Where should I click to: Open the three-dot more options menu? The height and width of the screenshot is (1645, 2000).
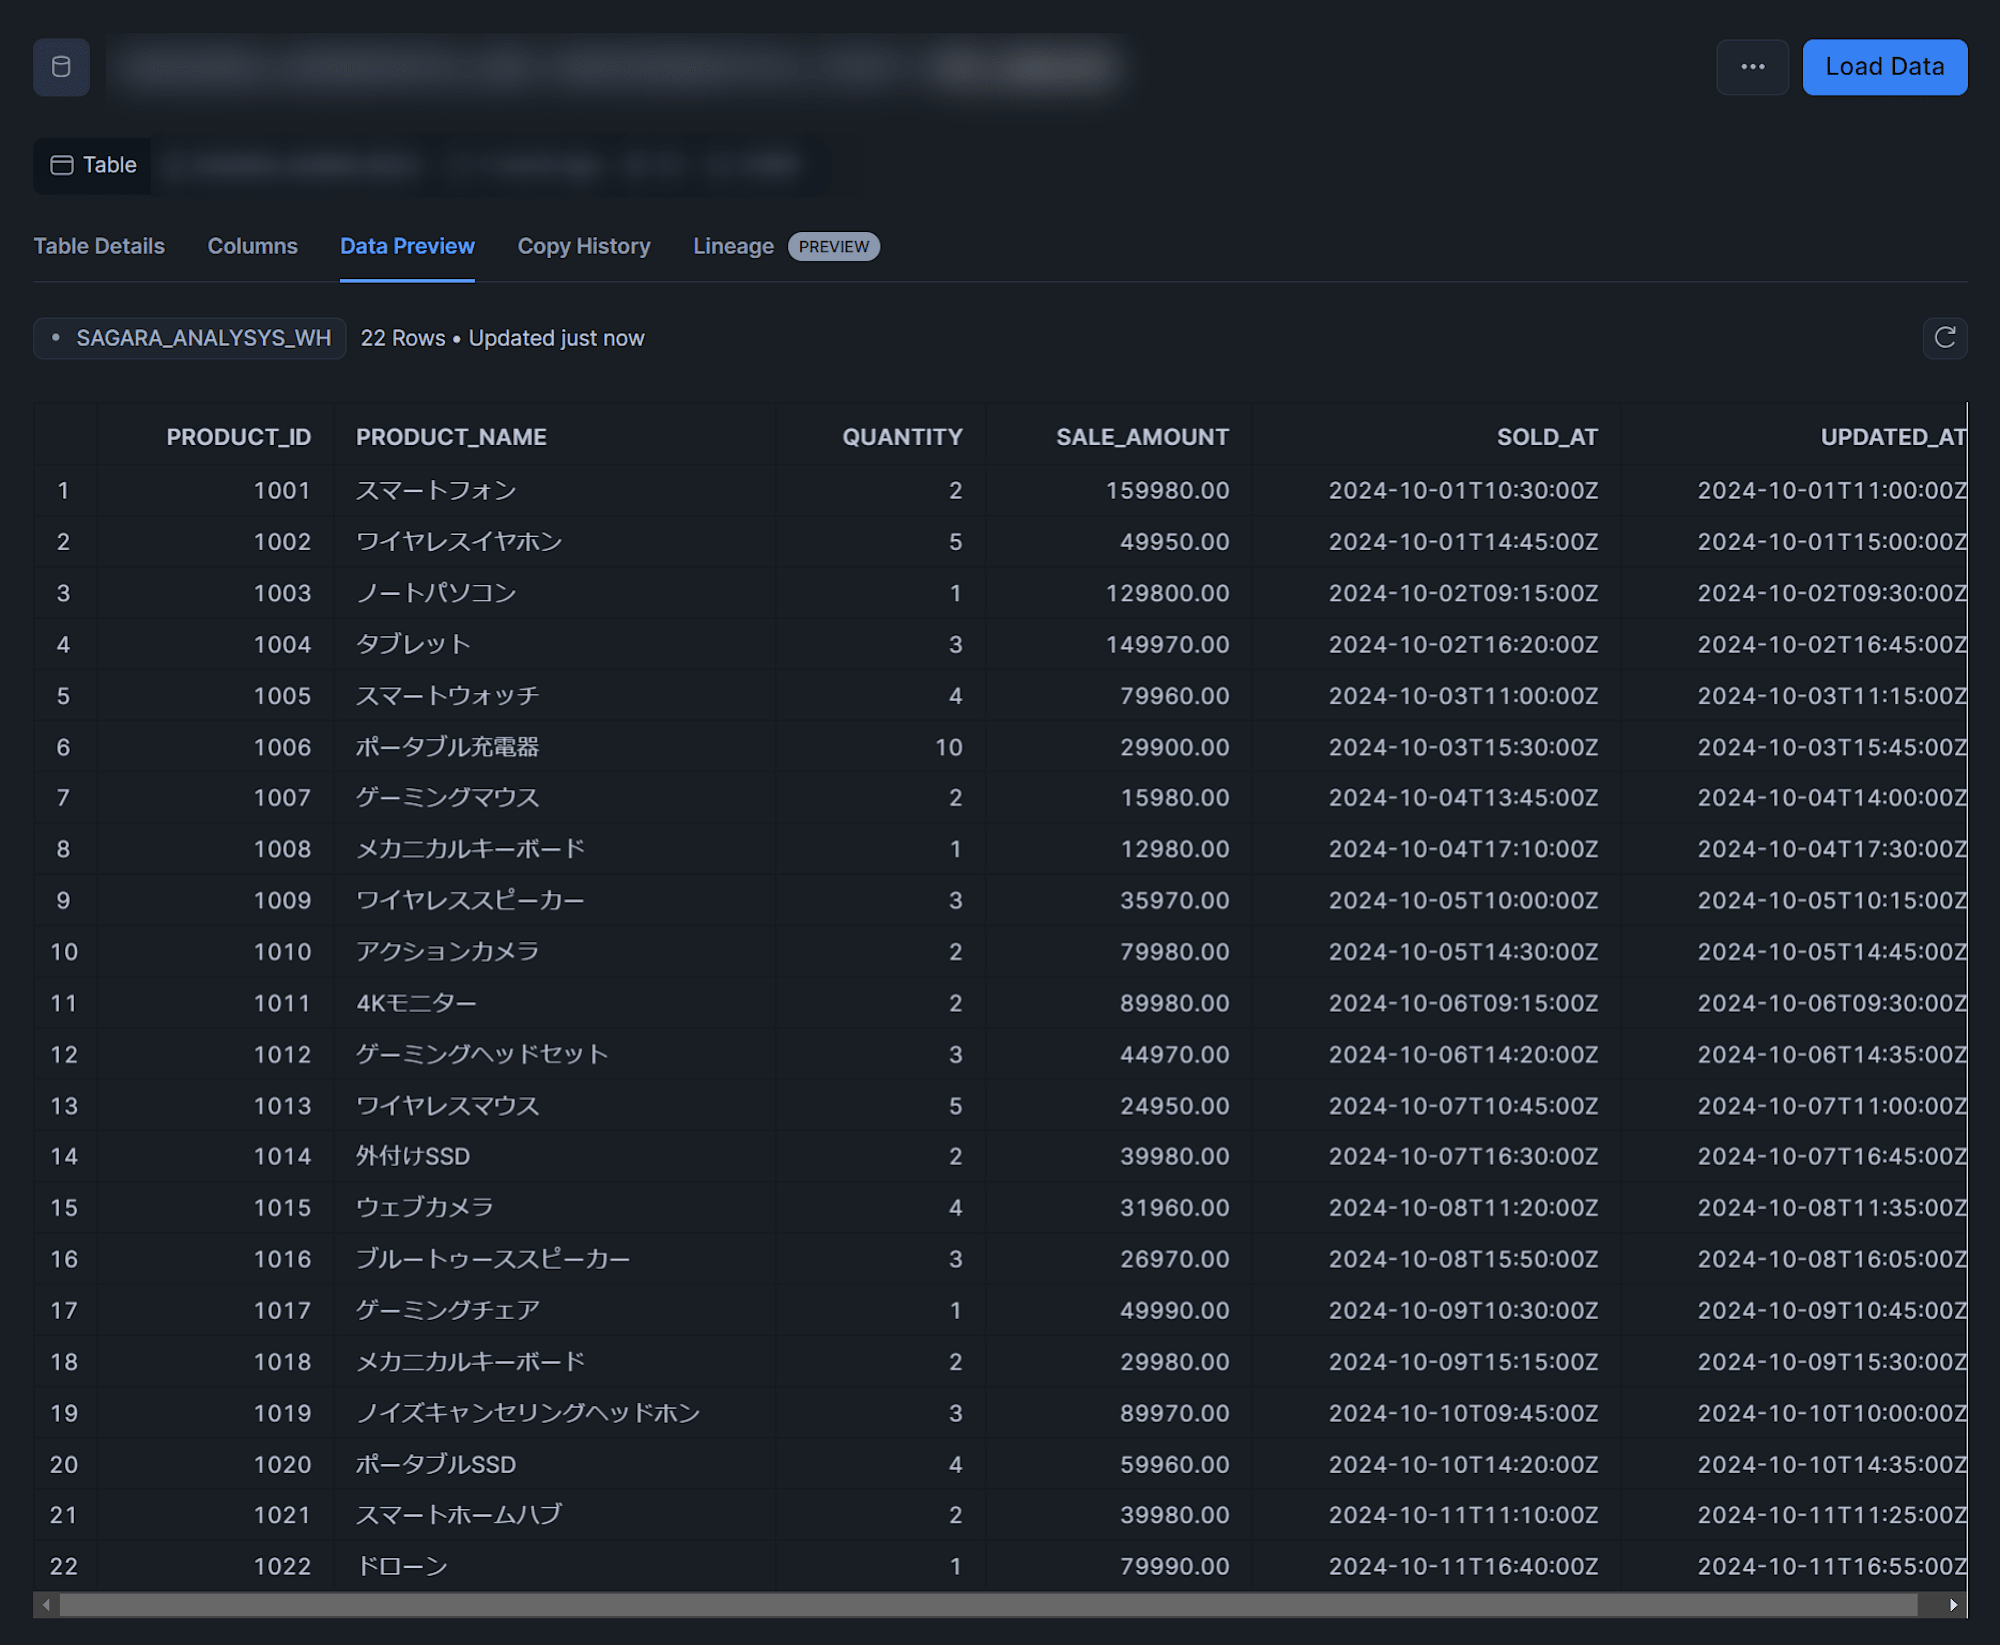tap(1752, 67)
